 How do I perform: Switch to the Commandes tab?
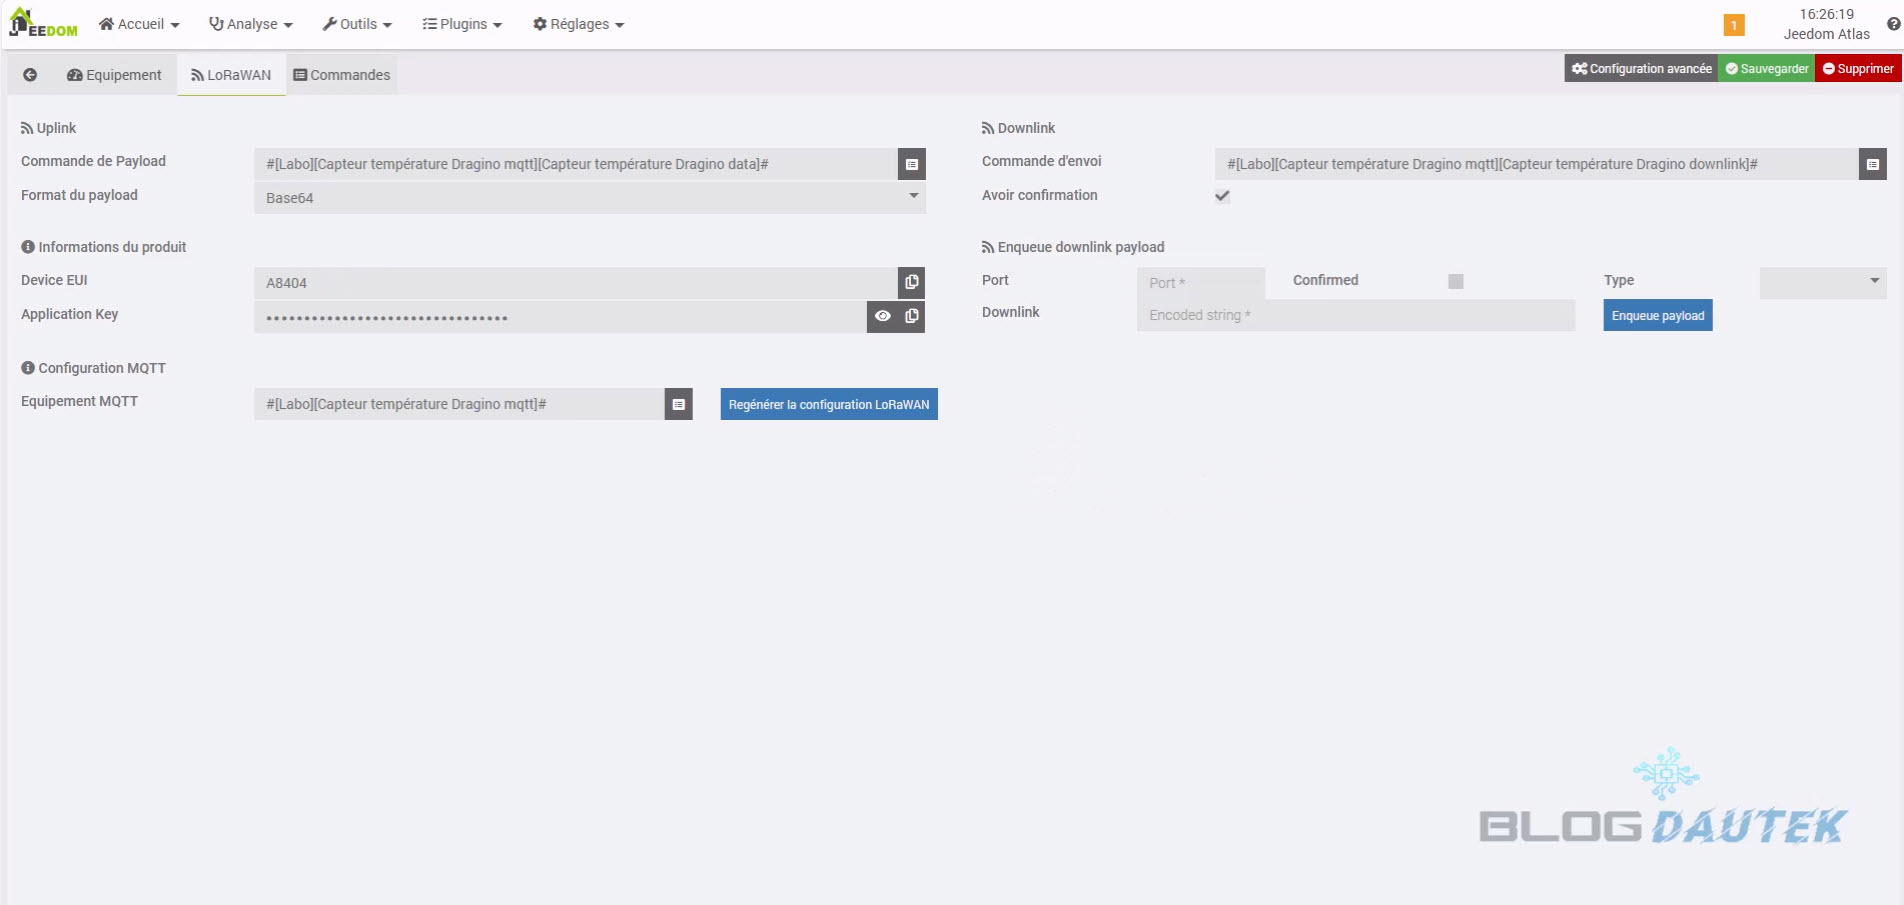342,75
